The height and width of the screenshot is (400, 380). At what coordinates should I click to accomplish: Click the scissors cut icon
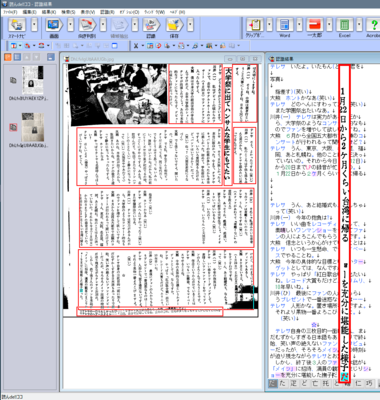[x=136, y=46]
